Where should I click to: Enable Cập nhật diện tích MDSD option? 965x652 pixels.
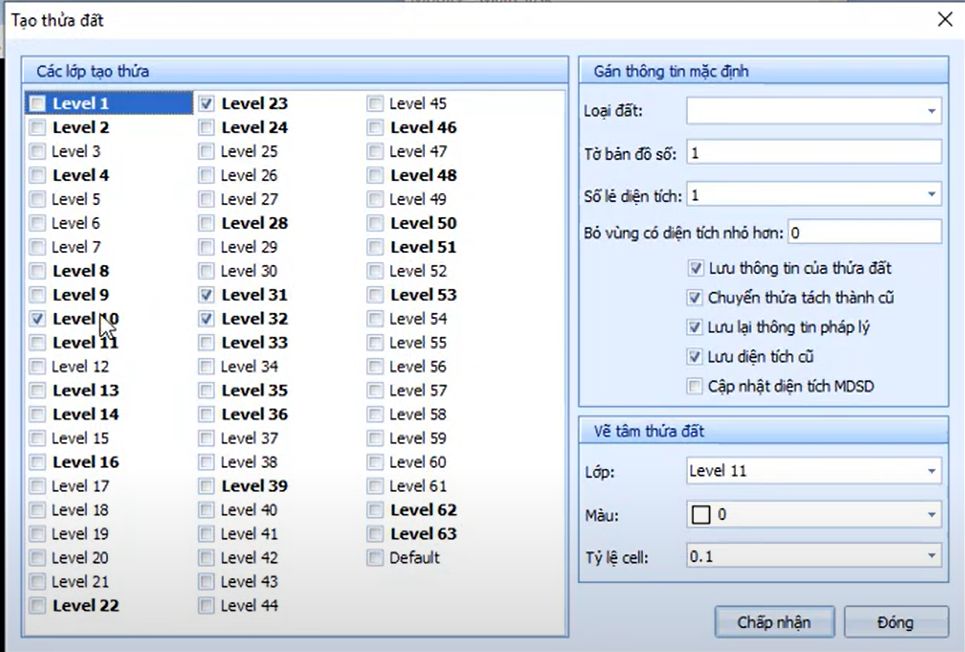(695, 386)
